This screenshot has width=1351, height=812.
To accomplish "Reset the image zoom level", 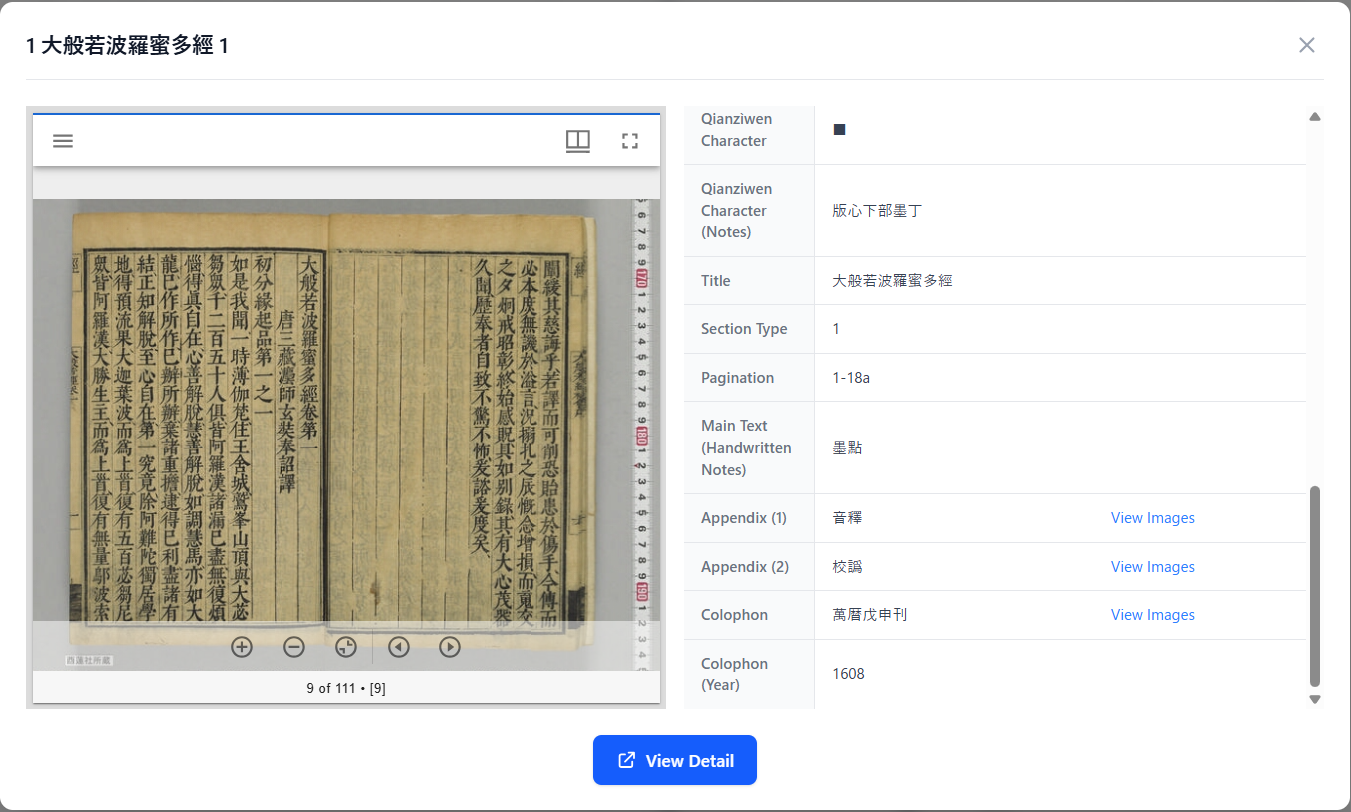I will coord(346,647).
